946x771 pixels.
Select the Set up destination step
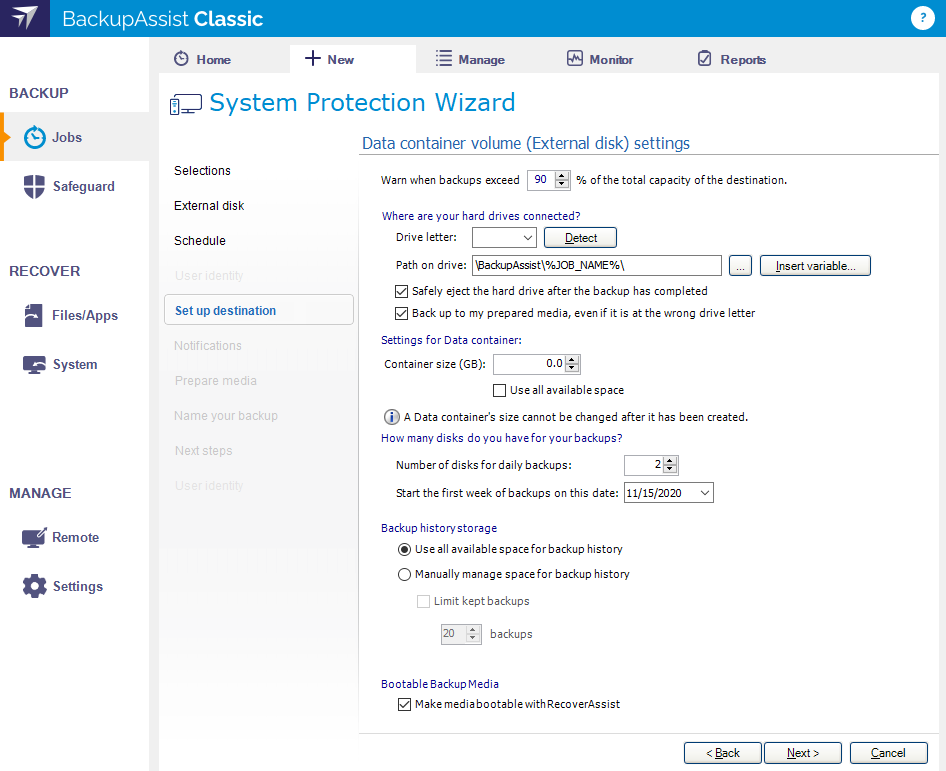pyautogui.click(x=259, y=310)
